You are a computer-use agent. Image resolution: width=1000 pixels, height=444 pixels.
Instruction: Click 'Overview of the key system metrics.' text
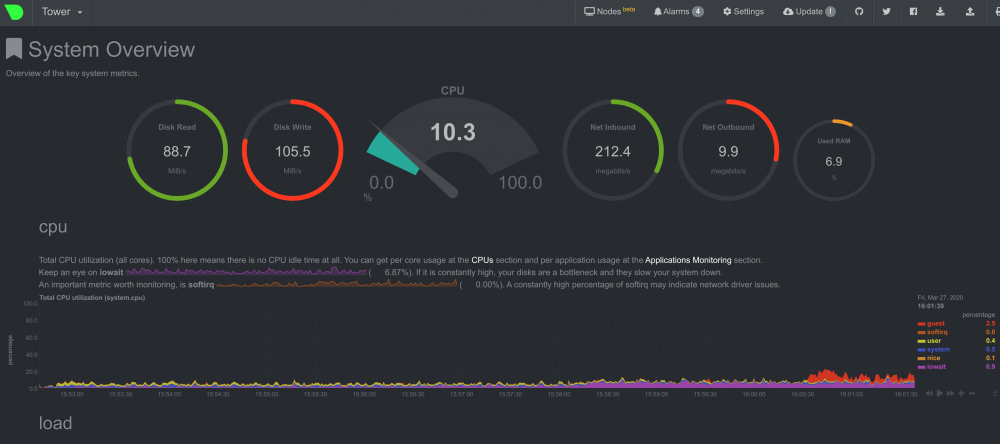tap(73, 73)
